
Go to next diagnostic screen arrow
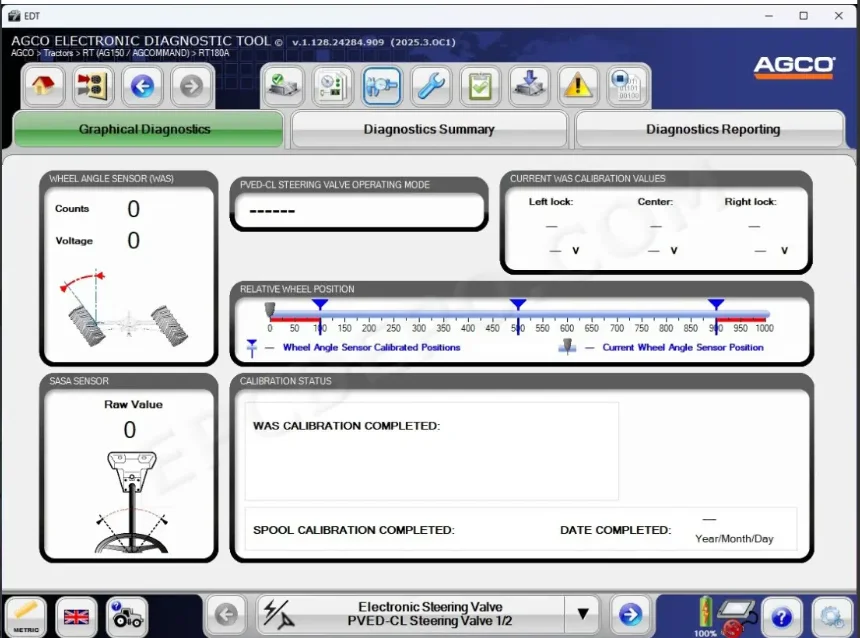pos(630,614)
